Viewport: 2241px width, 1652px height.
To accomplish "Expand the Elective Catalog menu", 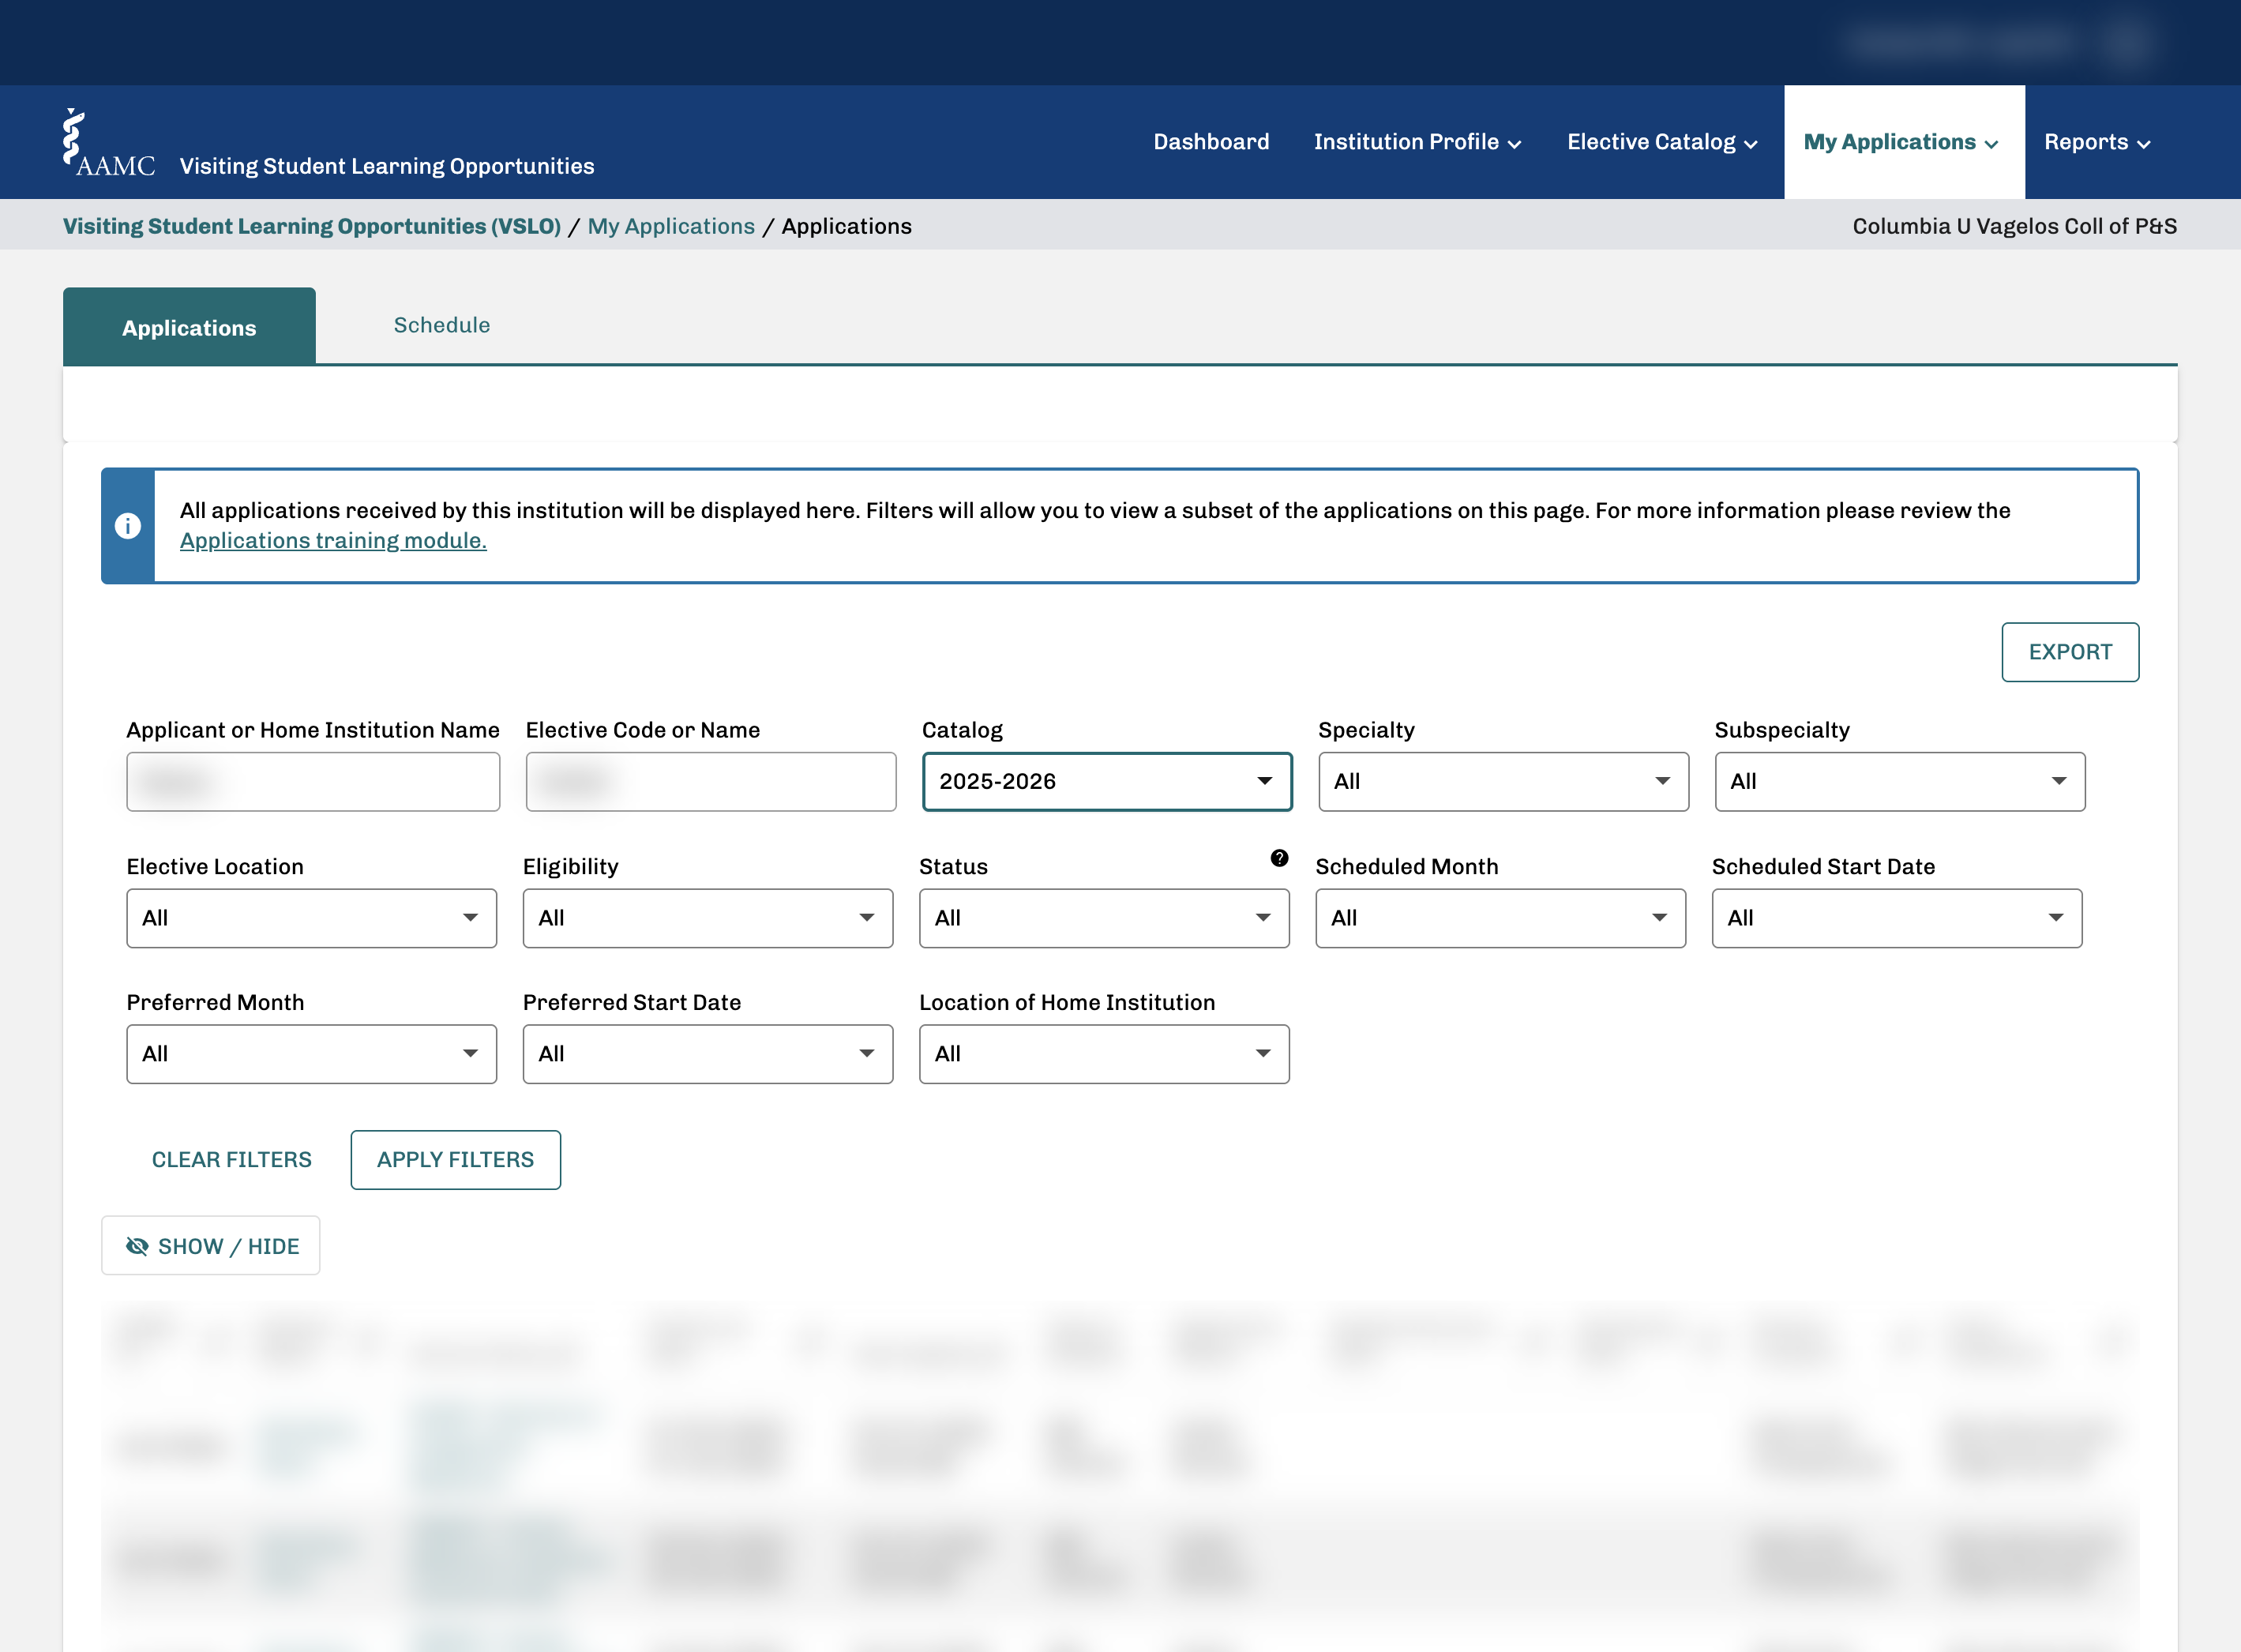I will [1662, 142].
